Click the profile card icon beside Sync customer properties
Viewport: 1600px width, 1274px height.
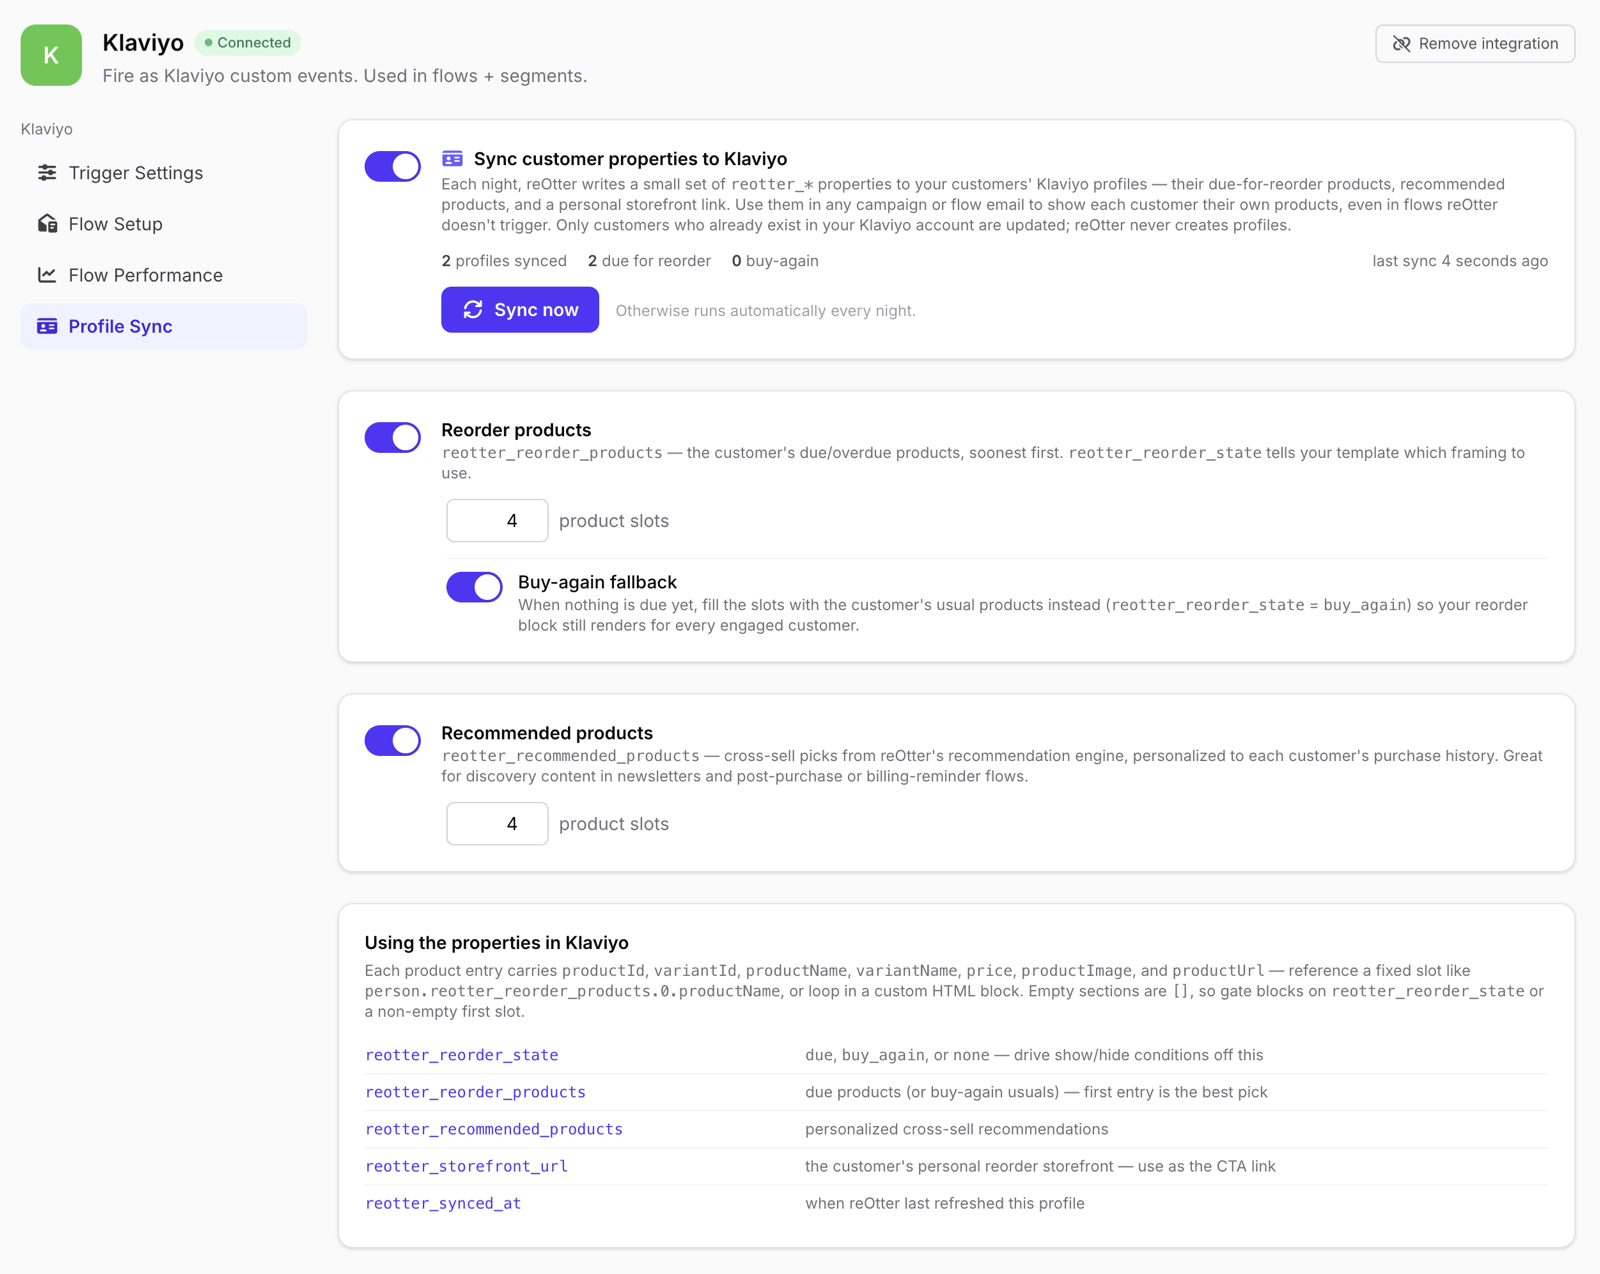coord(452,159)
